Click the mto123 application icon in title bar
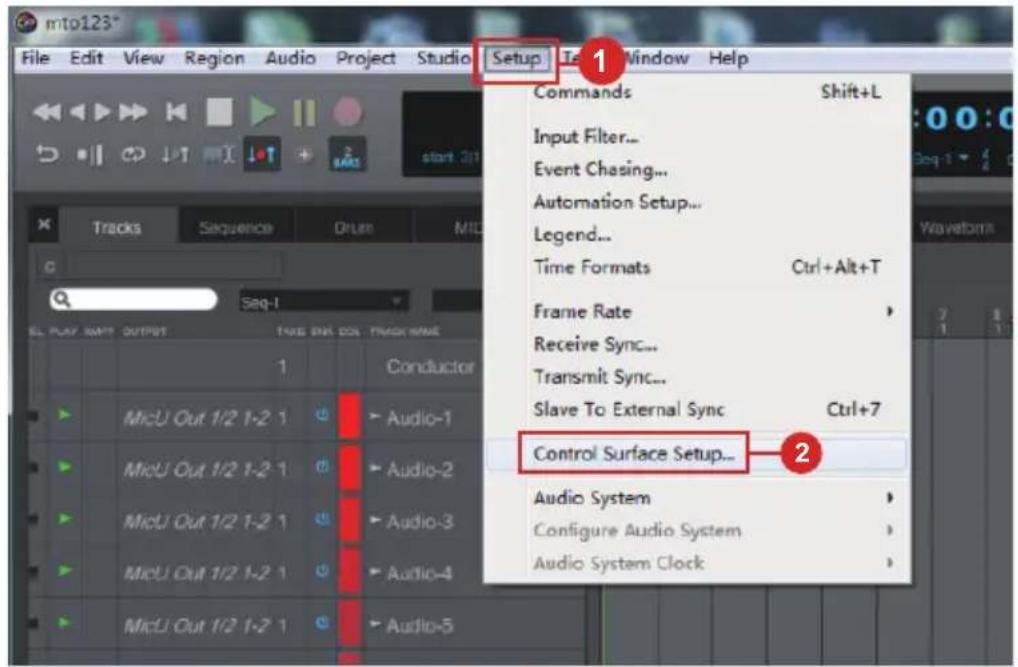Screen dimensions: 1018x667 coord(27,23)
